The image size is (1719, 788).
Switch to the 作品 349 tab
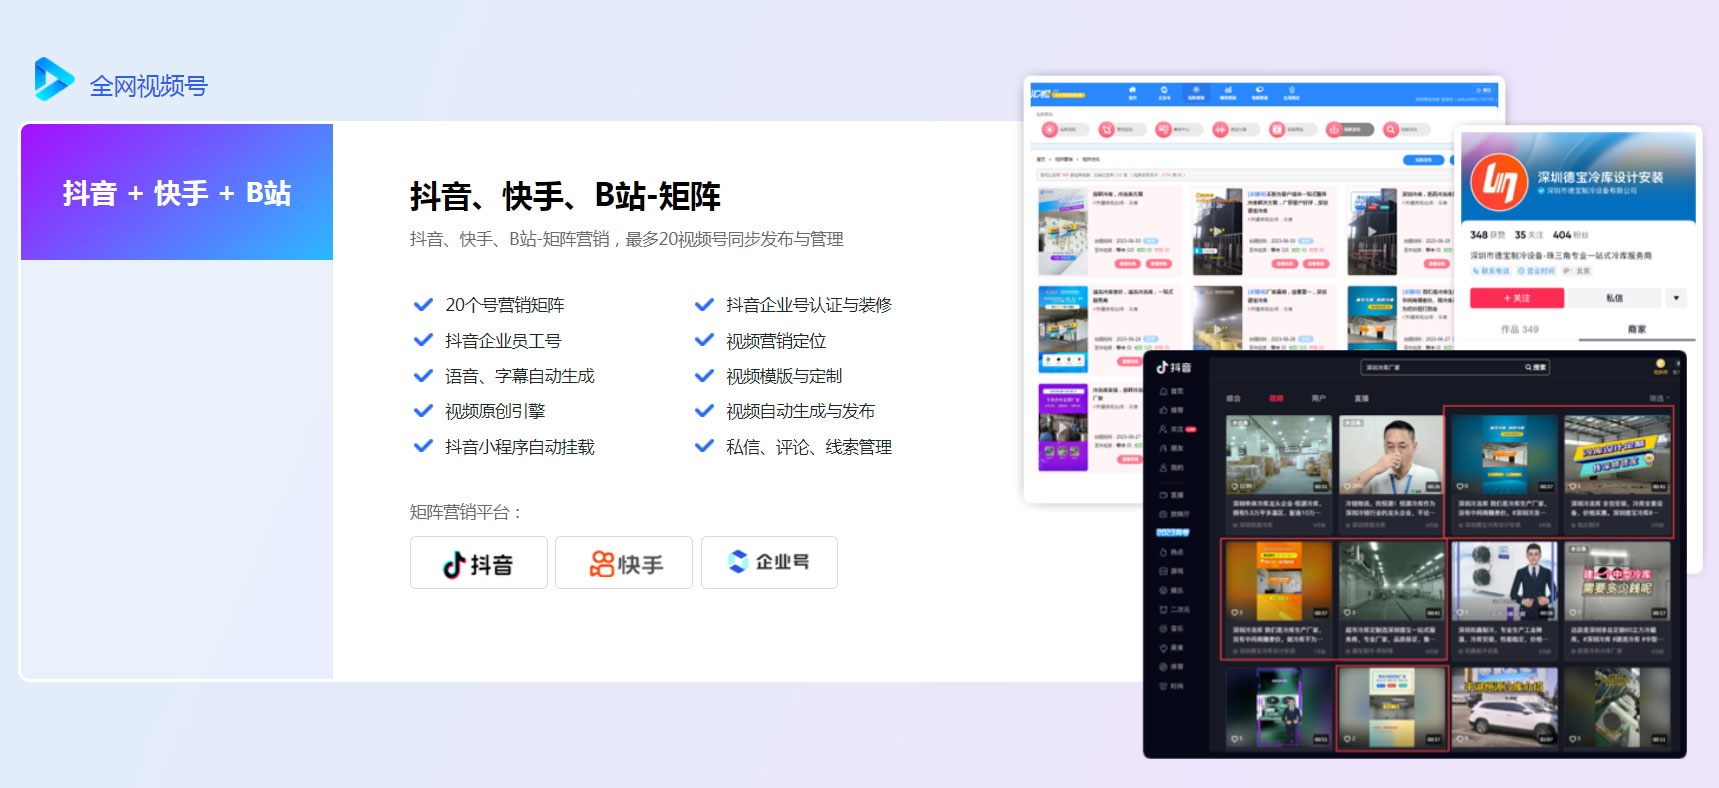[x=1520, y=329]
